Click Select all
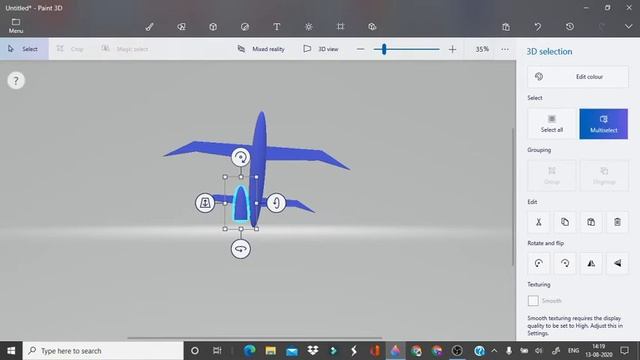This screenshot has width=640, height=360. 552,124
